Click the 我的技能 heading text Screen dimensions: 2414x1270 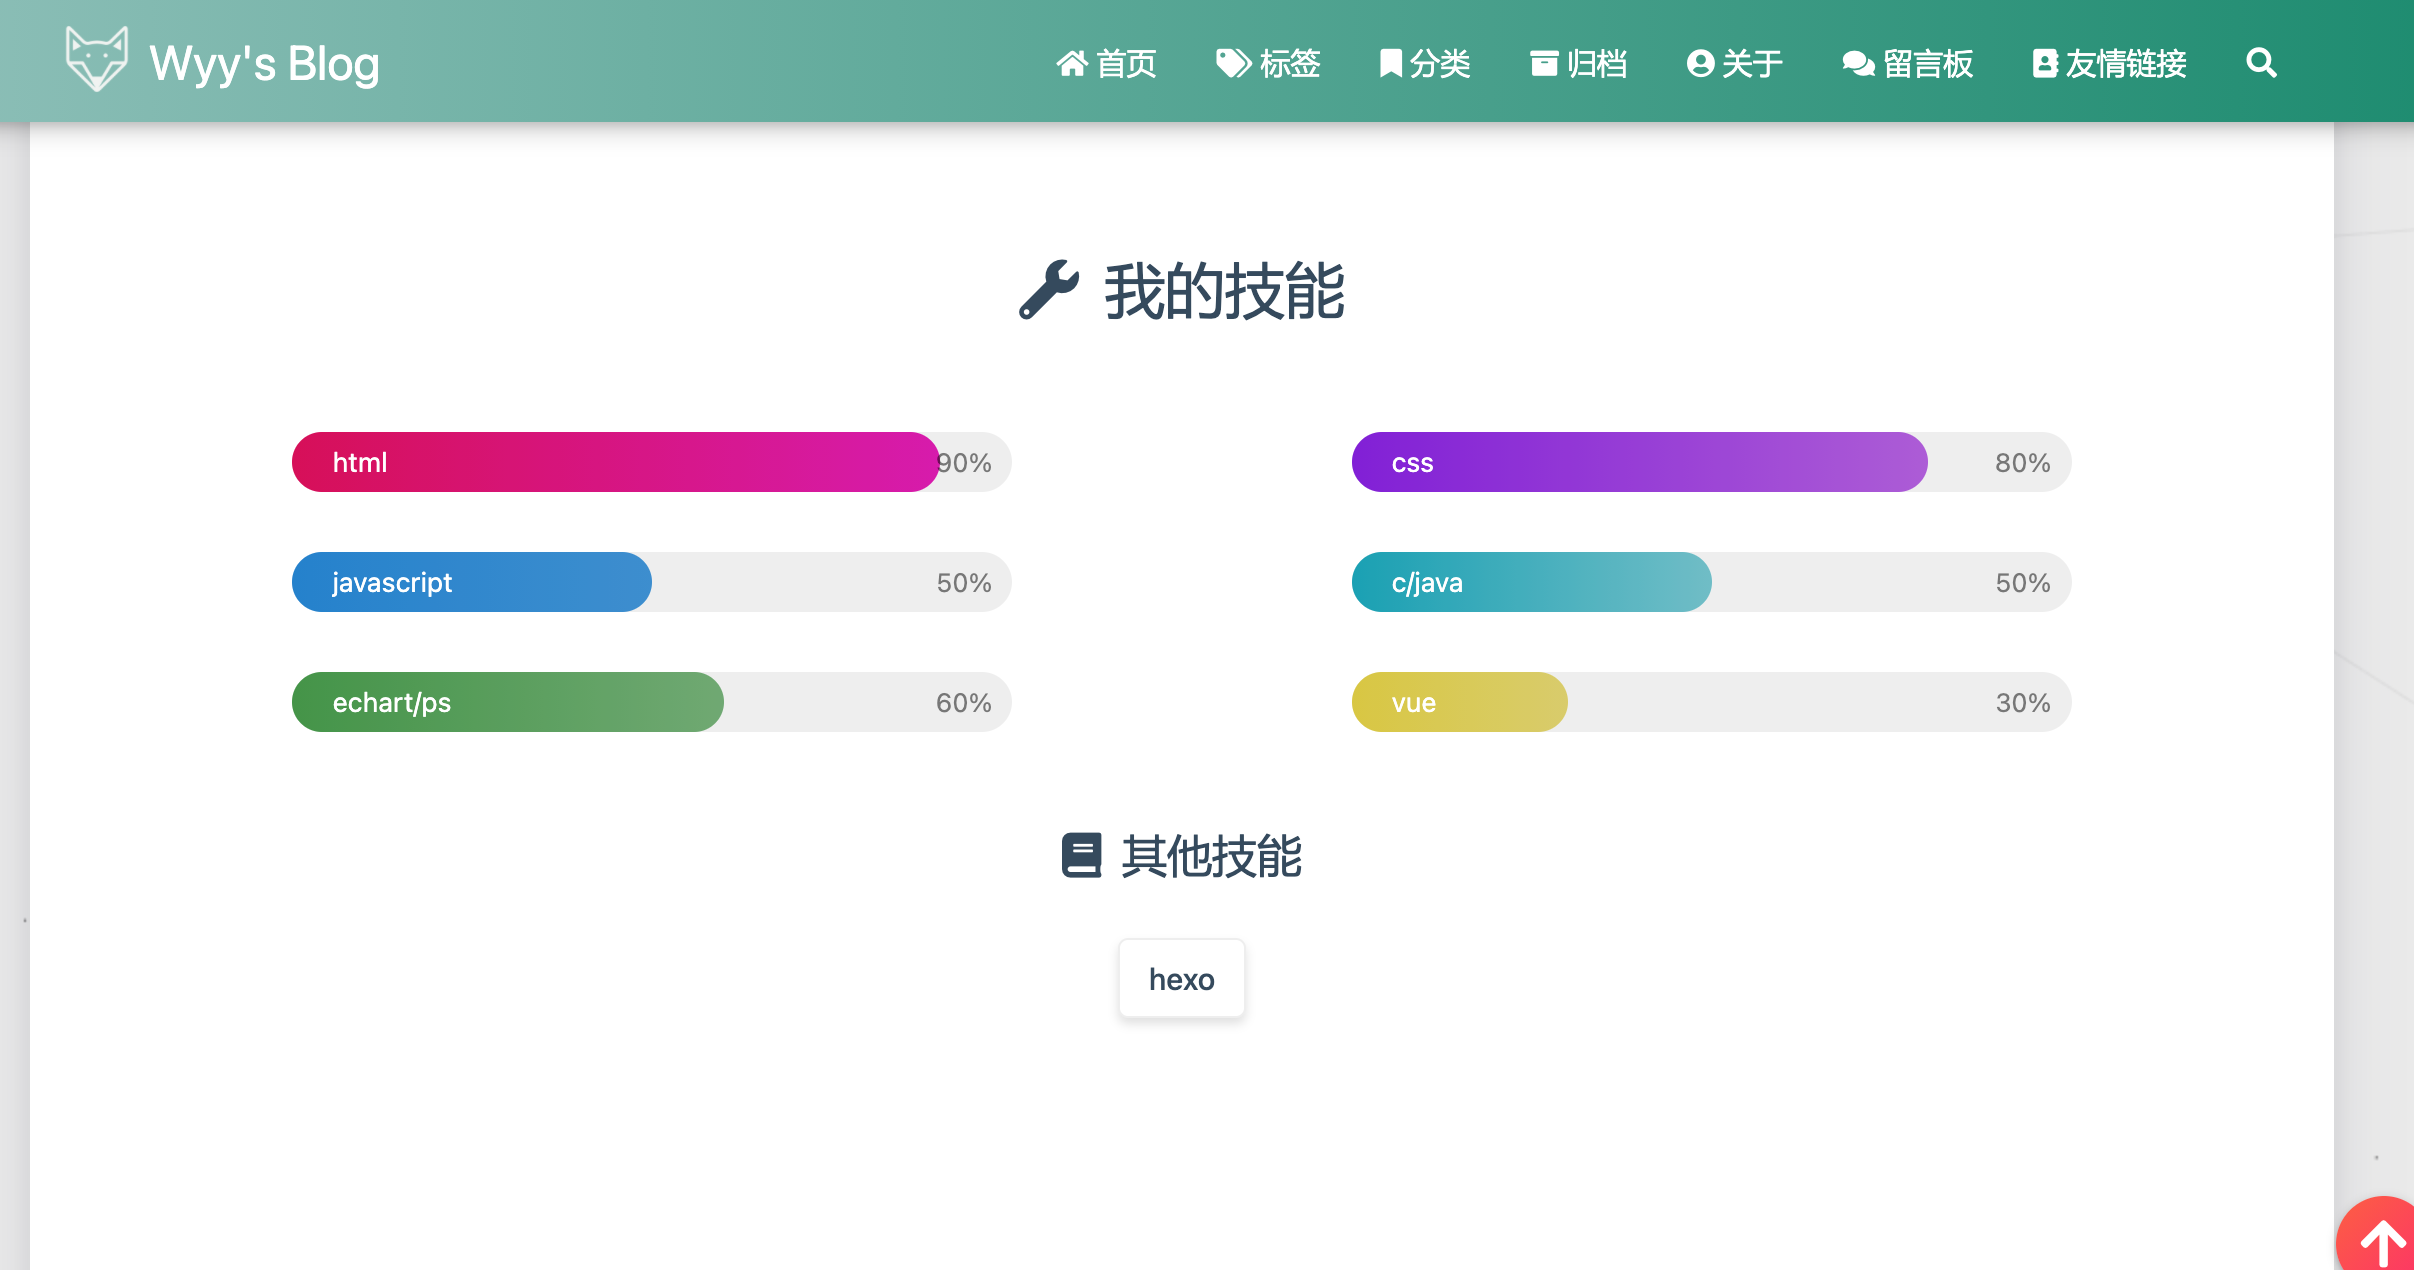(1224, 292)
